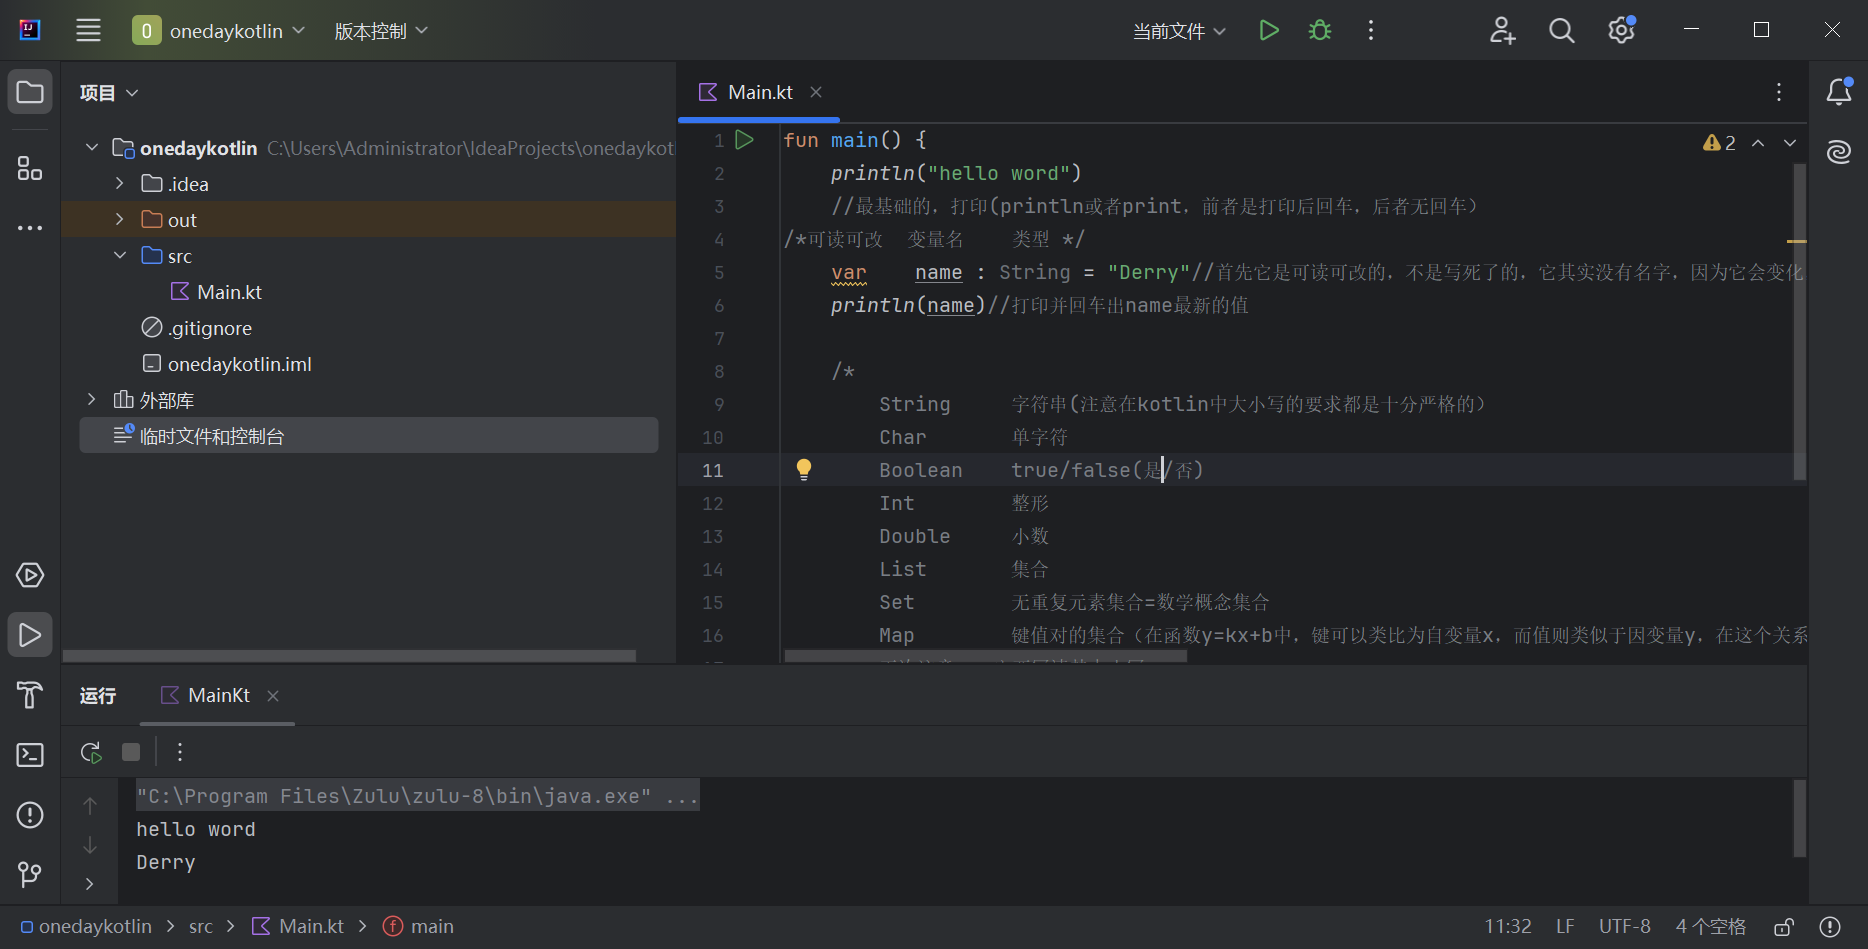
Task: Open the Problems tool window icon
Action: 30,815
